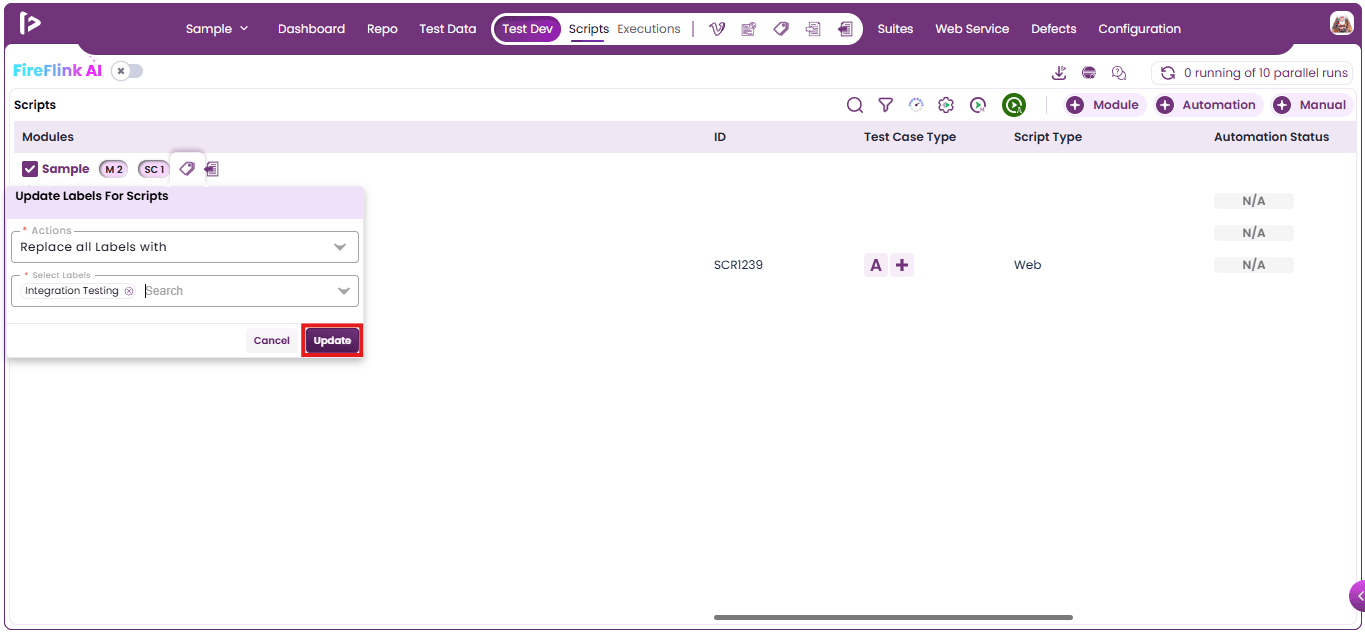The image size is (1365, 632).
Task: Click the Automation Status column header
Action: point(1271,137)
